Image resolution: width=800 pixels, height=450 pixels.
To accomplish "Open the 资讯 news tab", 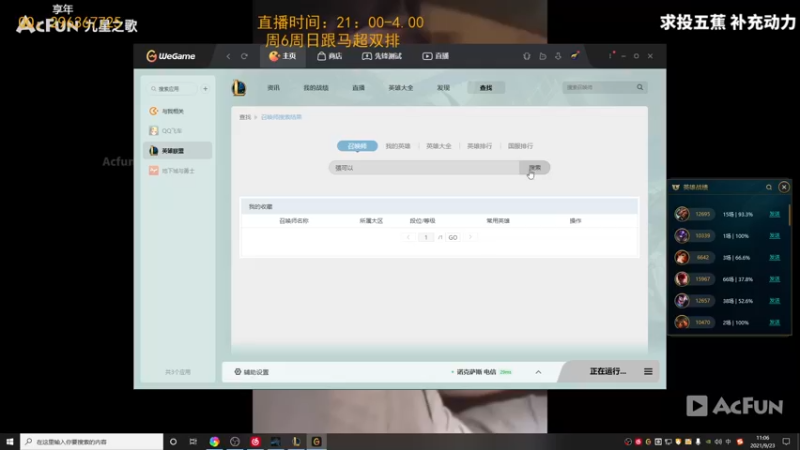I will tap(273, 88).
